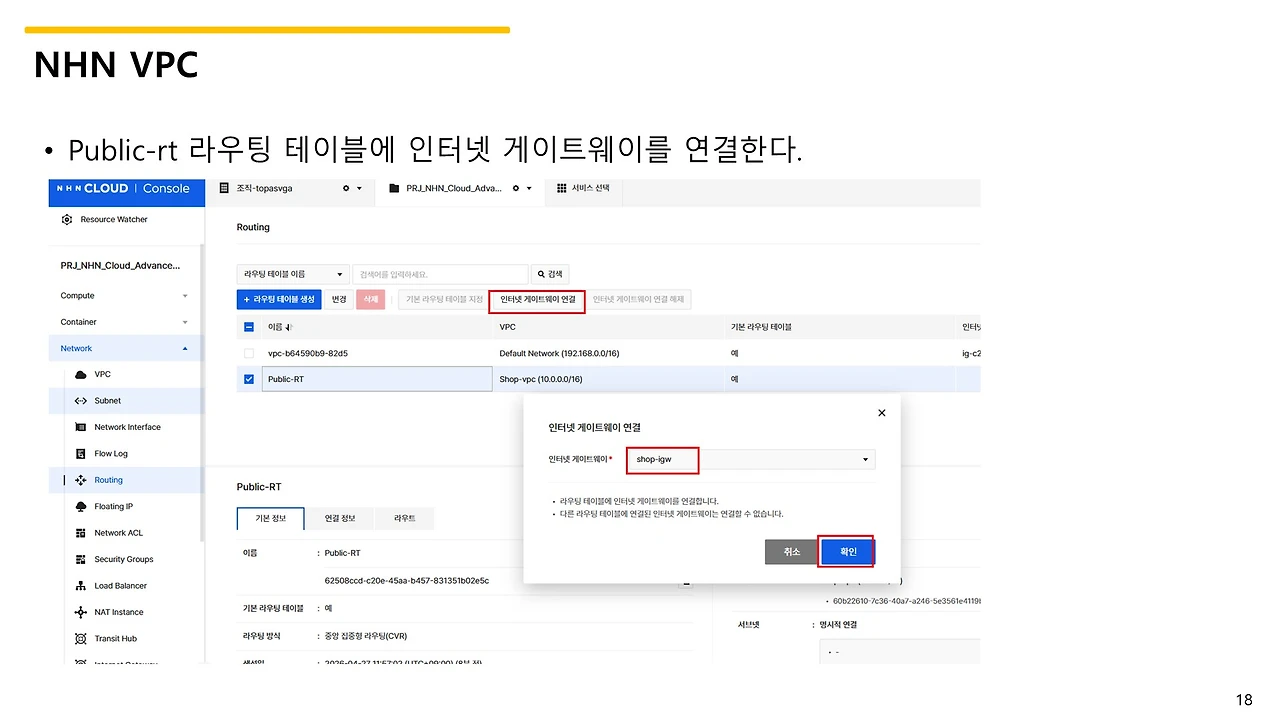Open the 서비스 선택 tab
This screenshot has width=1280, height=720.
click(583, 188)
